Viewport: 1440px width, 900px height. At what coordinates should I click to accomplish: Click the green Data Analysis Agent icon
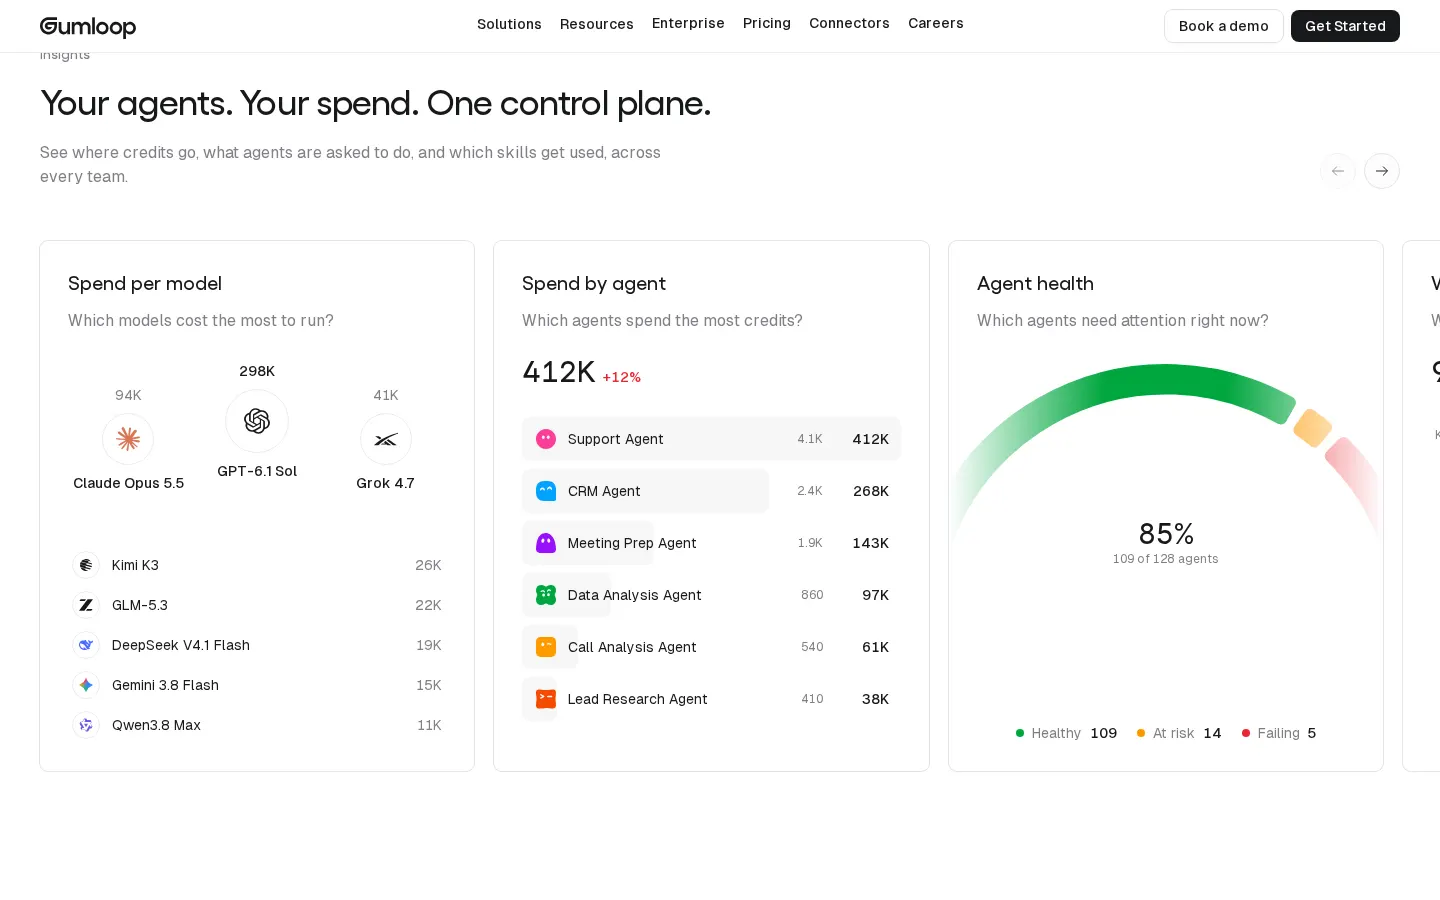click(x=546, y=595)
